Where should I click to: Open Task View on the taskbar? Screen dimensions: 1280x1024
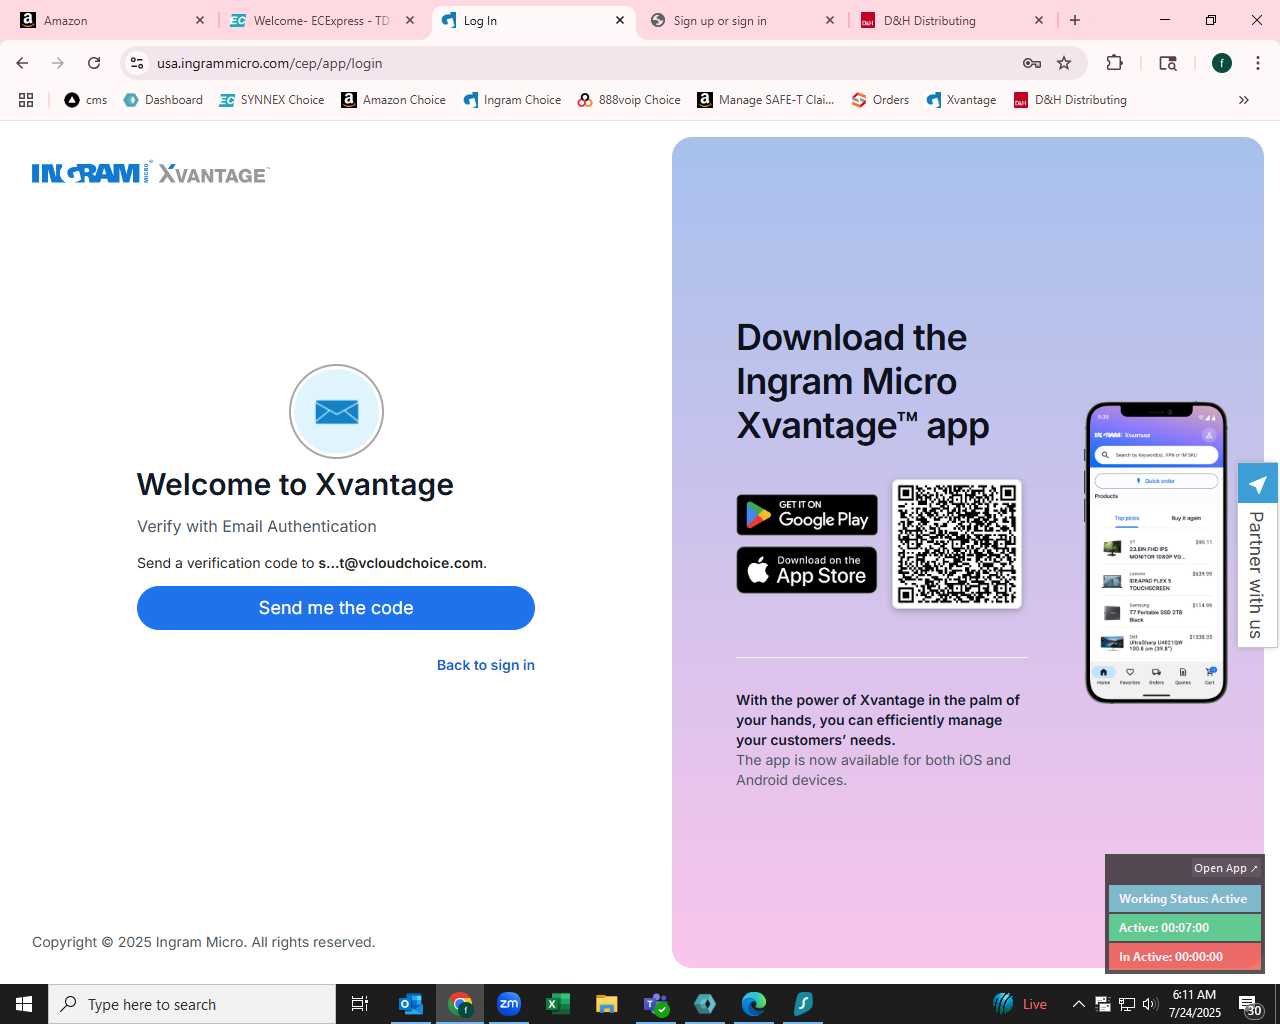(360, 1004)
